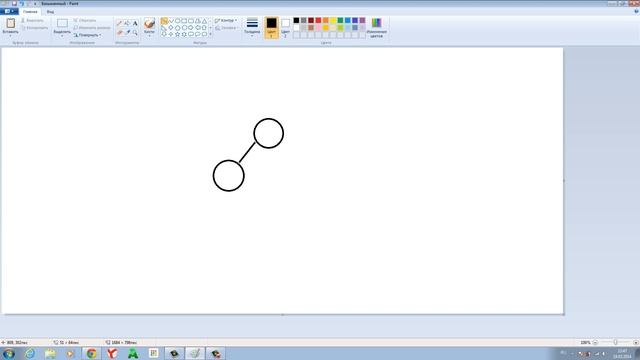Open the Paint application menu button
Image resolution: width=640 pixels, height=360 pixels.
(x=9, y=11)
